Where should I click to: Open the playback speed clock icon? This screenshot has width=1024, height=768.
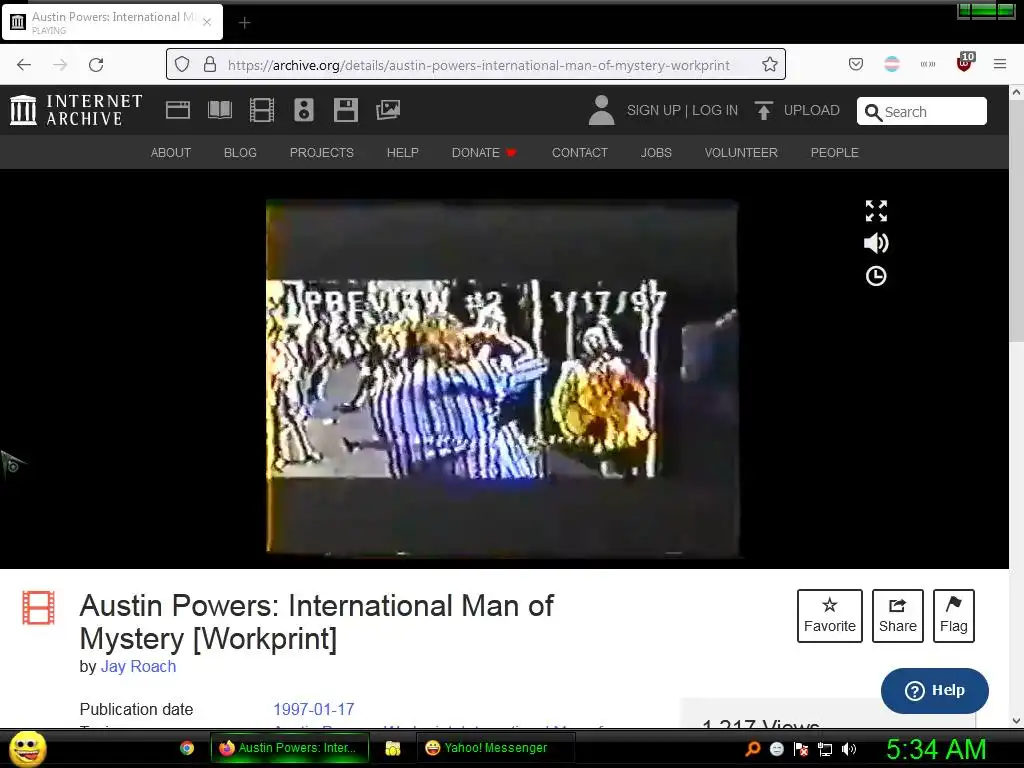point(876,276)
